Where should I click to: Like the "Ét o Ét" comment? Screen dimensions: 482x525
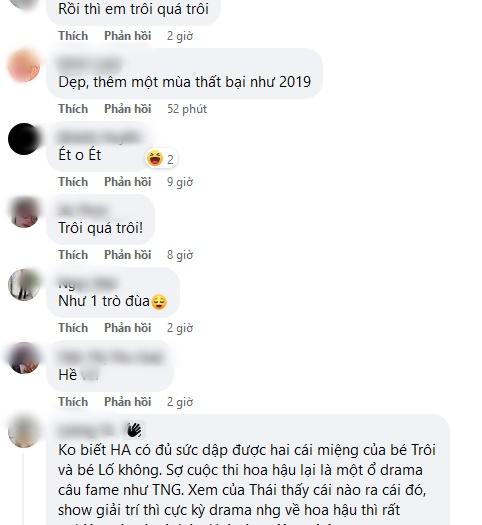click(x=73, y=182)
